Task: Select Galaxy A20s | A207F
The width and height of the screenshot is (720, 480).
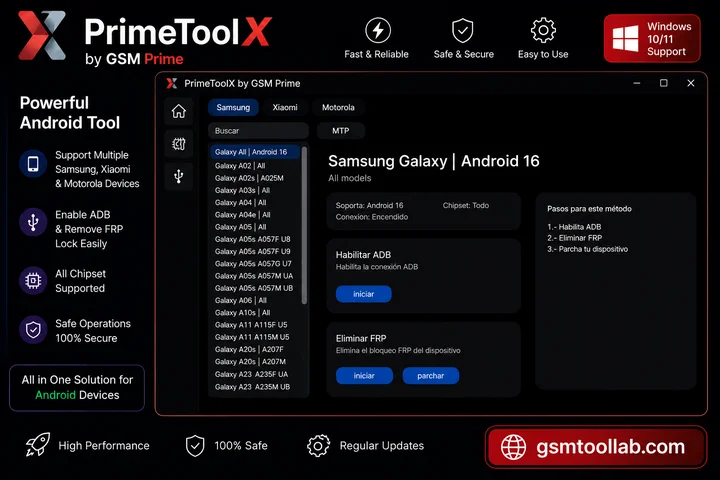Action: tap(255, 350)
